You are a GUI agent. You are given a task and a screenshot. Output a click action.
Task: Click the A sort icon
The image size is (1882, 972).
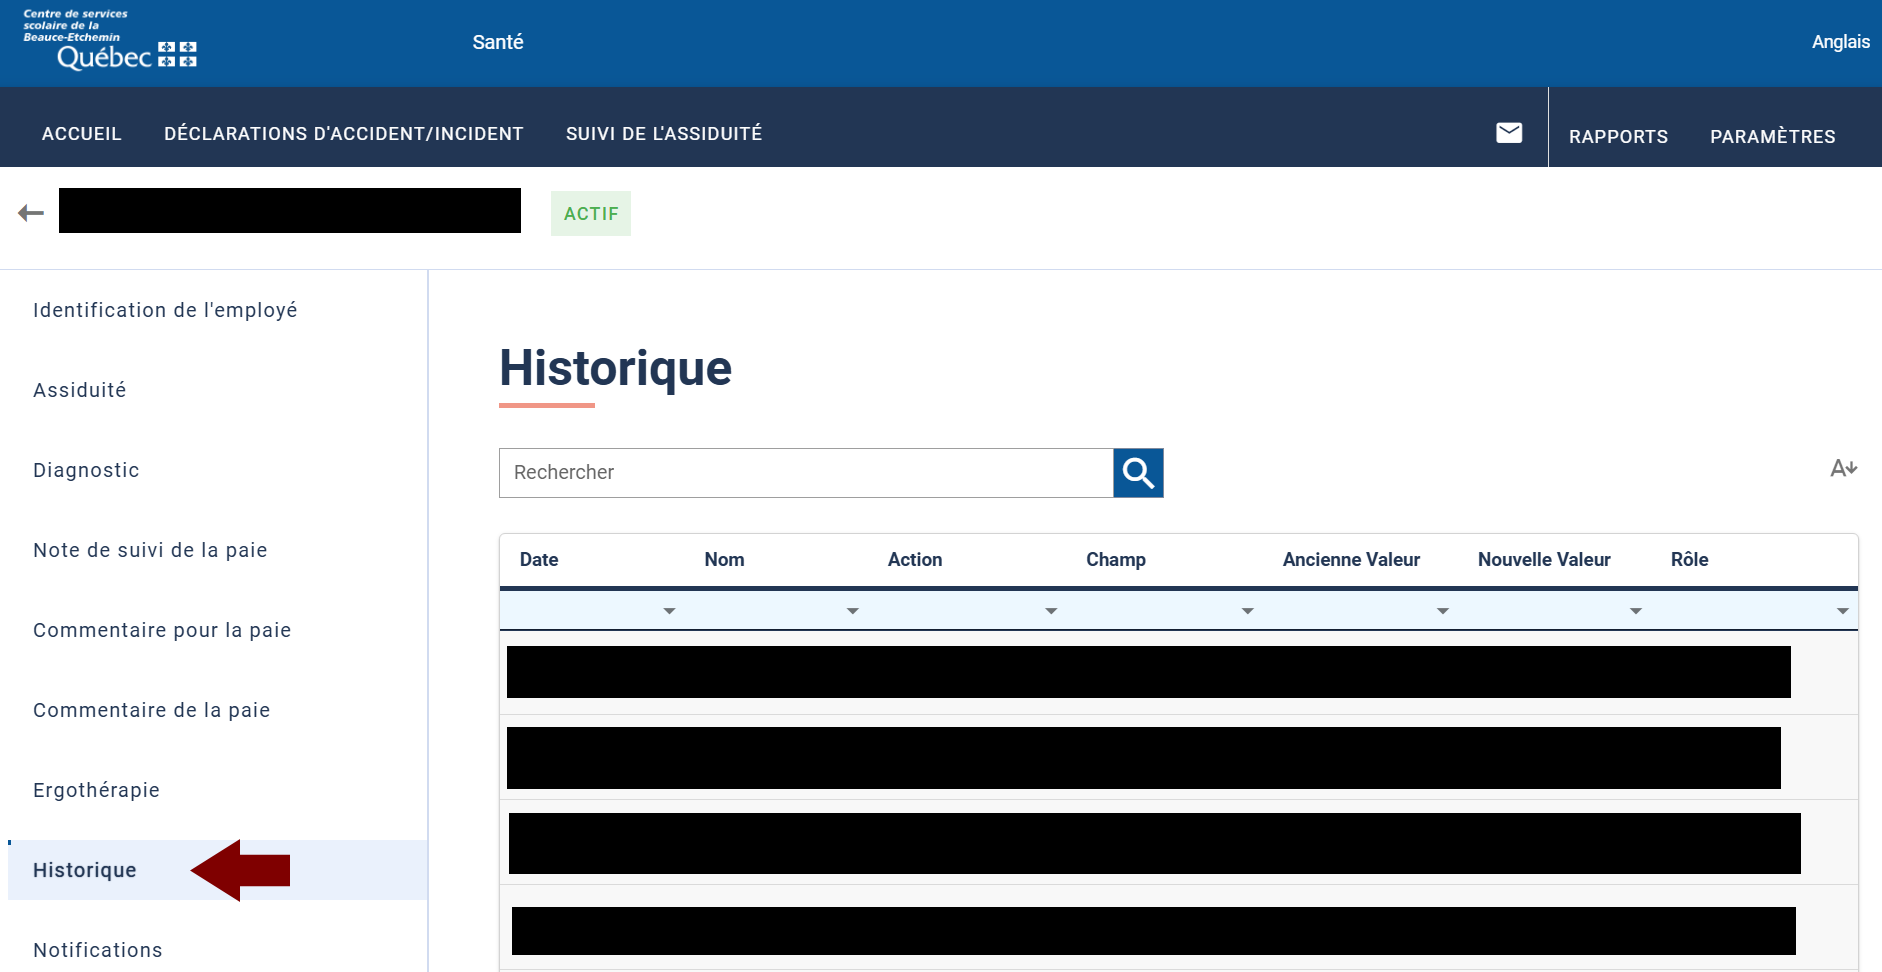[x=1843, y=468]
